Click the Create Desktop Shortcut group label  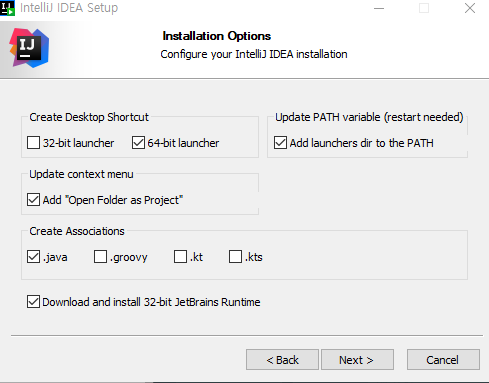click(89, 117)
